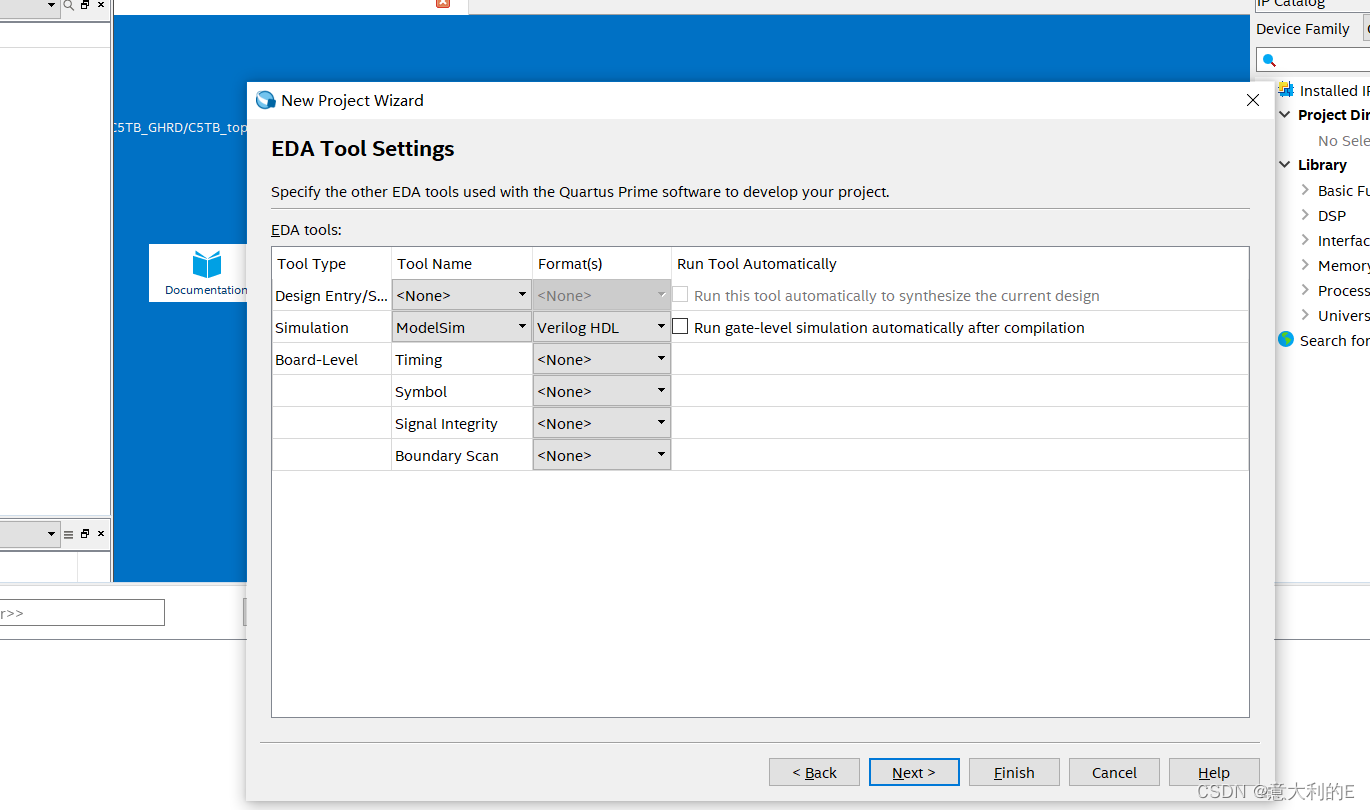This screenshot has width=1370, height=810.
Task: Click the Installed IP chip icon
Action: click(x=1286, y=90)
